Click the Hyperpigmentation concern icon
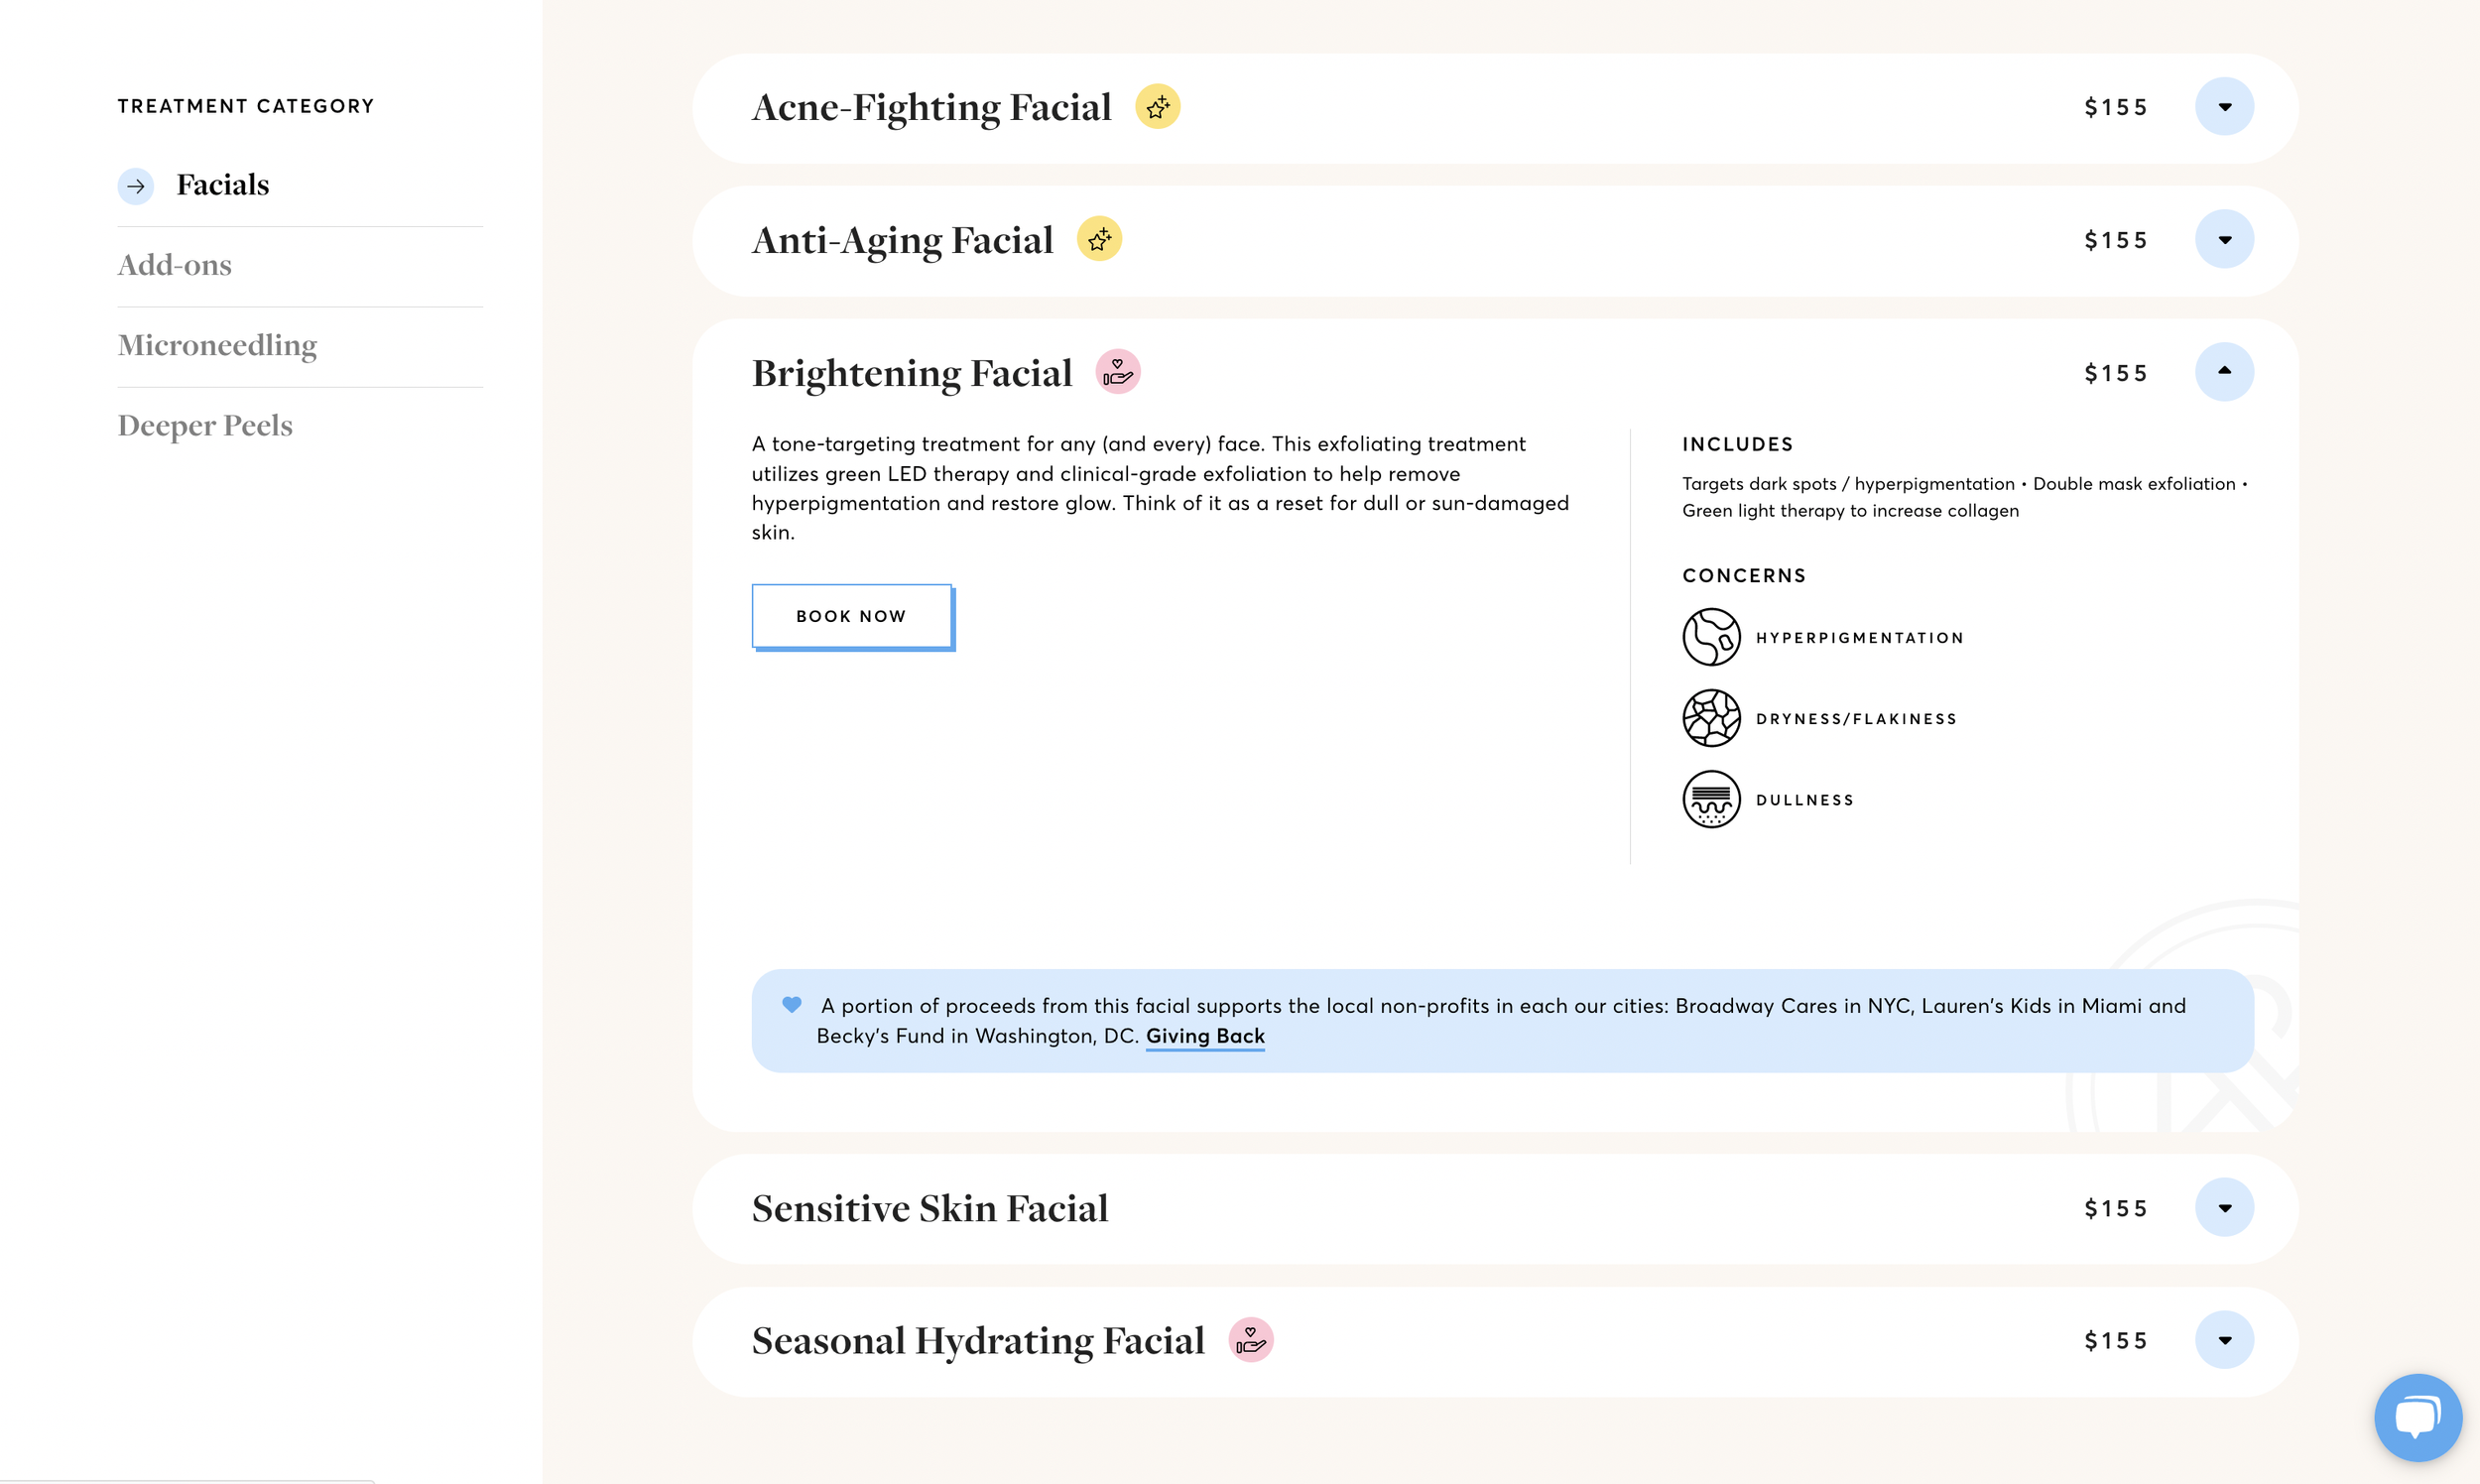Viewport: 2480px width, 1484px height. pyautogui.click(x=1711, y=637)
